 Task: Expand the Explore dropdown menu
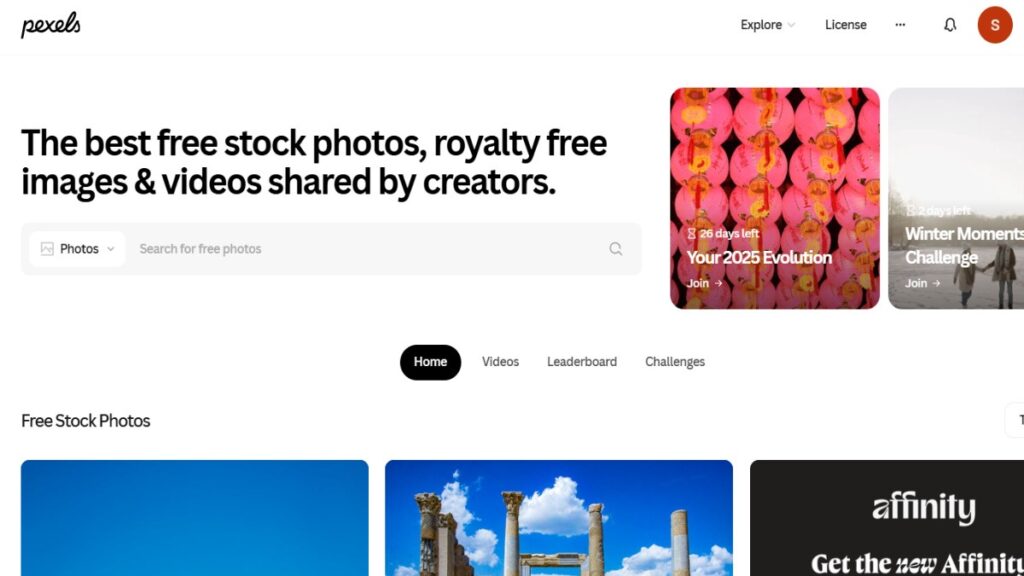(767, 25)
